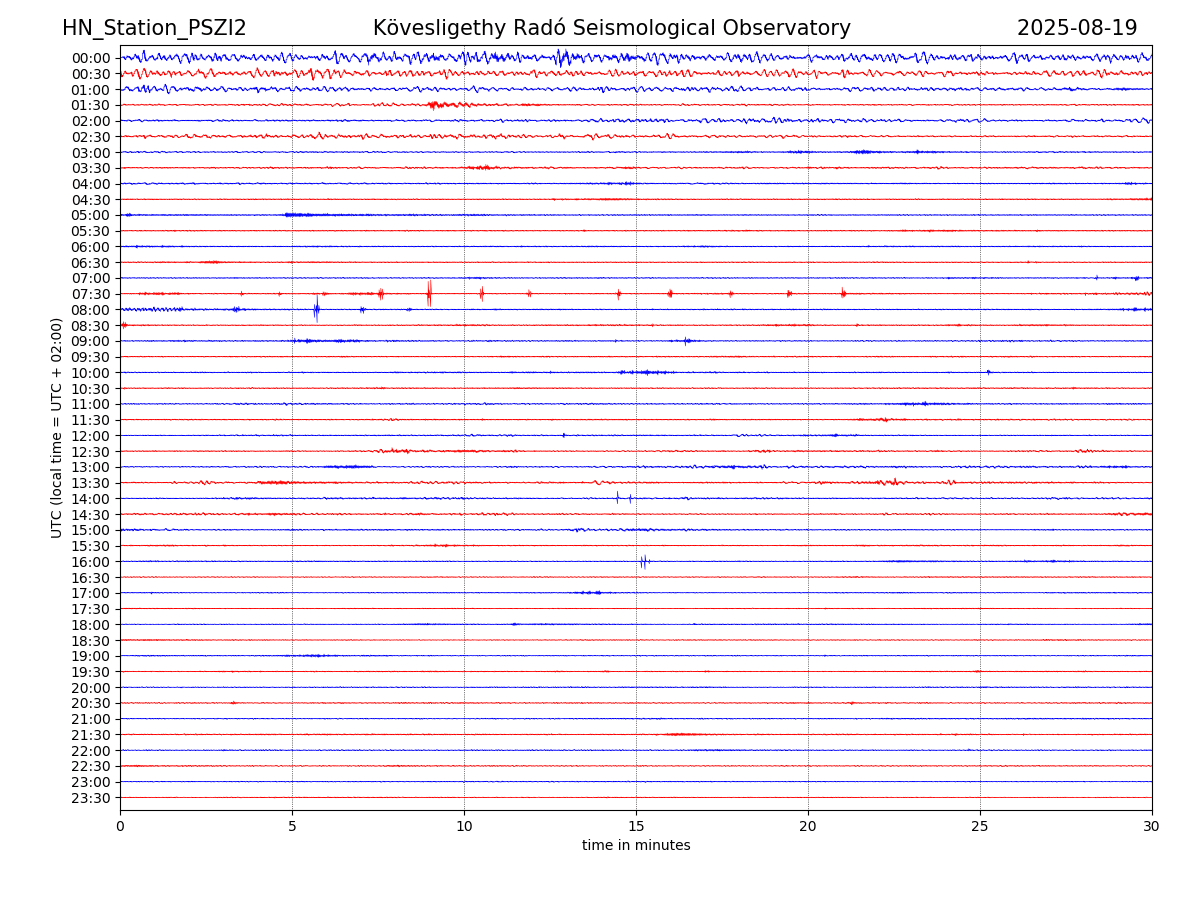Click the 2025-08-19 date label
This screenshot has height=900, width=1200.
tap(1076, 28)
